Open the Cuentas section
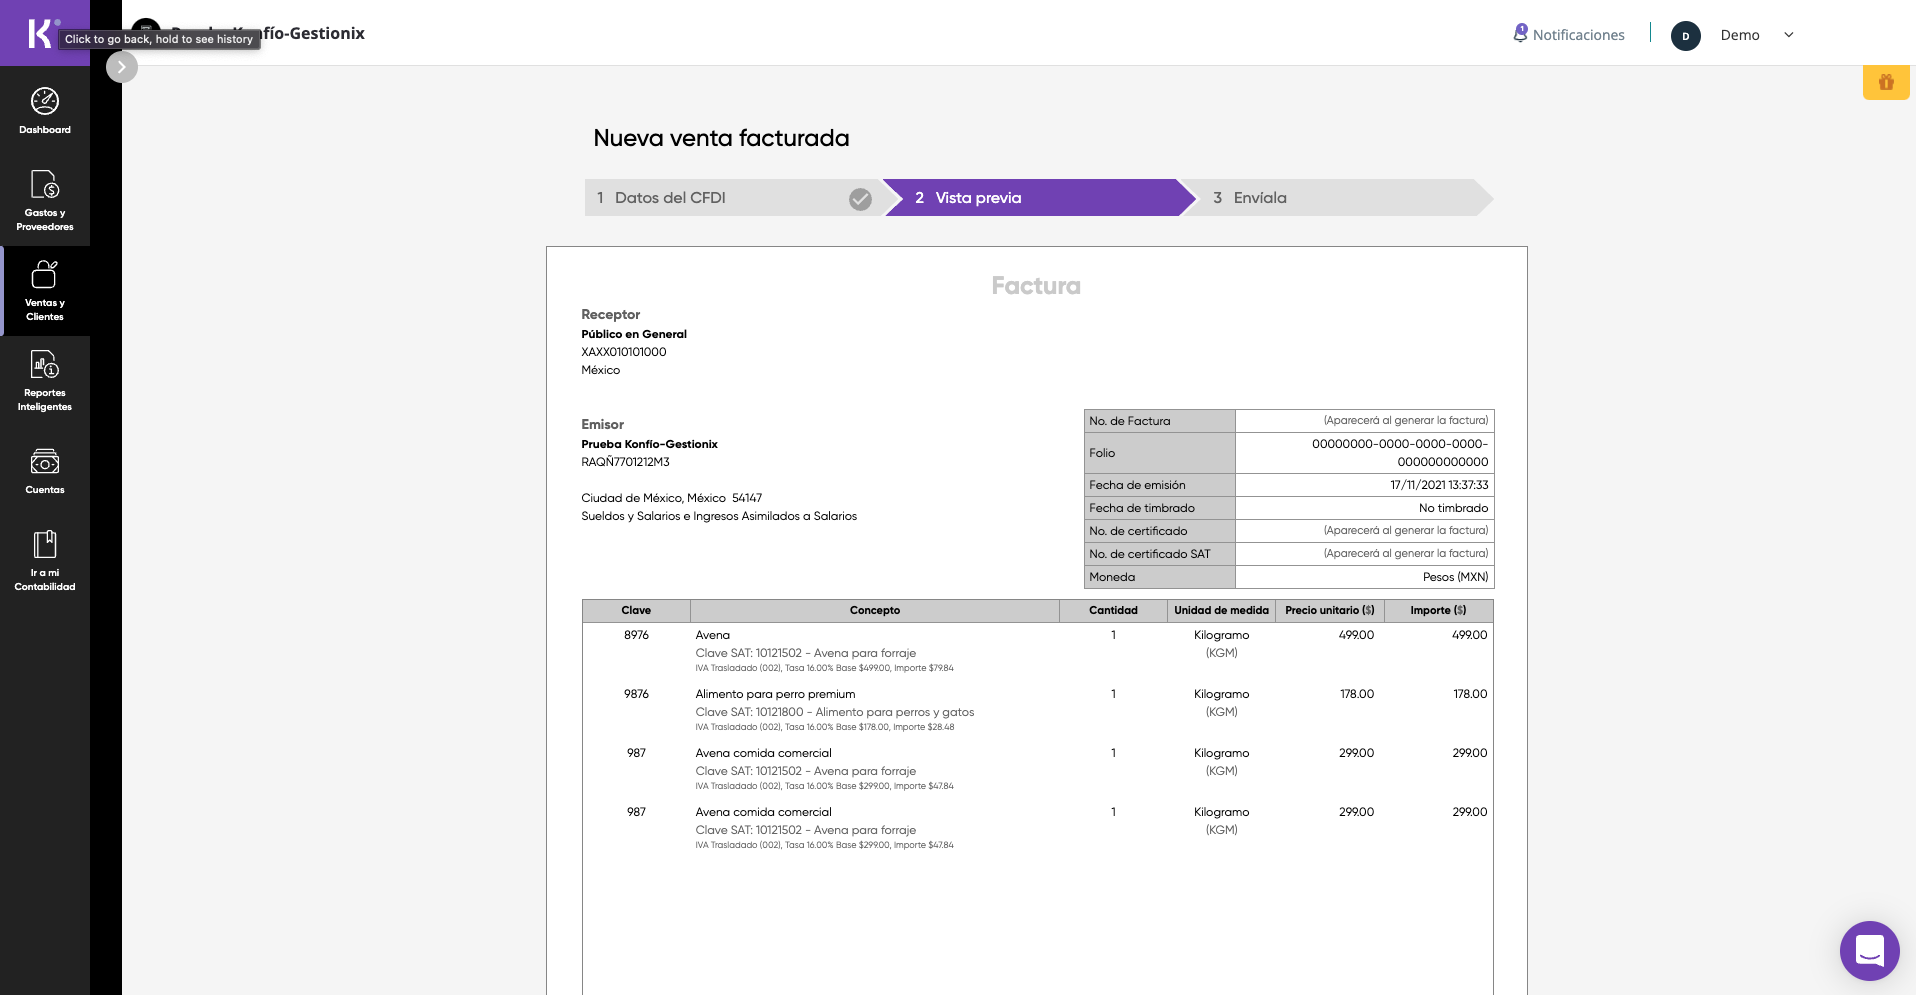The image size is (1916, 995). (x=45, y=472)
